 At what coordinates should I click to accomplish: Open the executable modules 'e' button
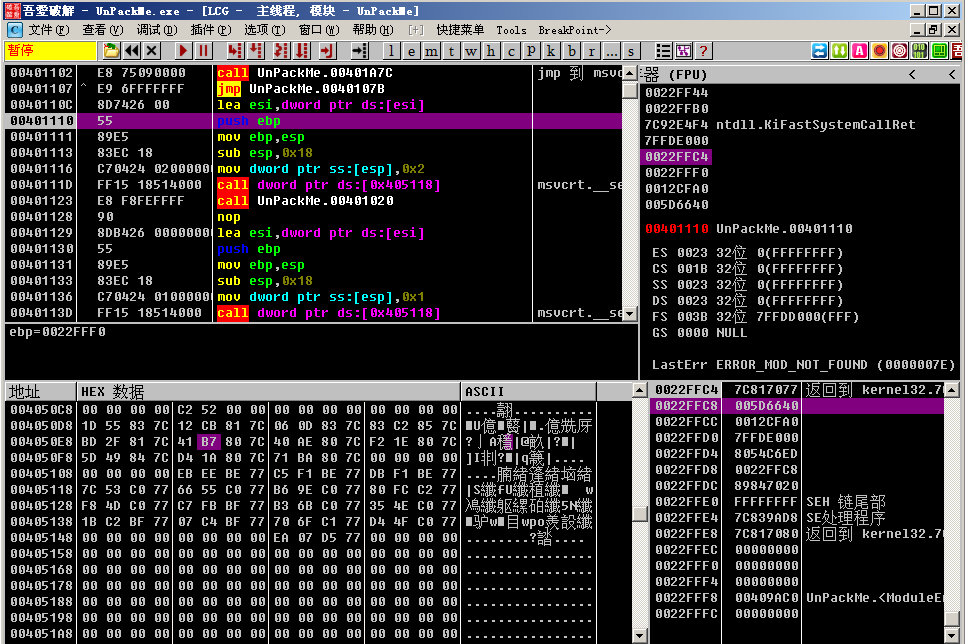[x=411, y=51]
